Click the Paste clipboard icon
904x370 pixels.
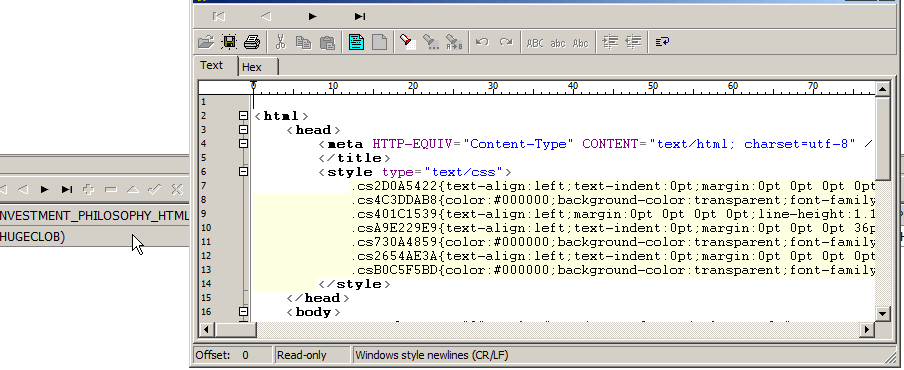327,42
